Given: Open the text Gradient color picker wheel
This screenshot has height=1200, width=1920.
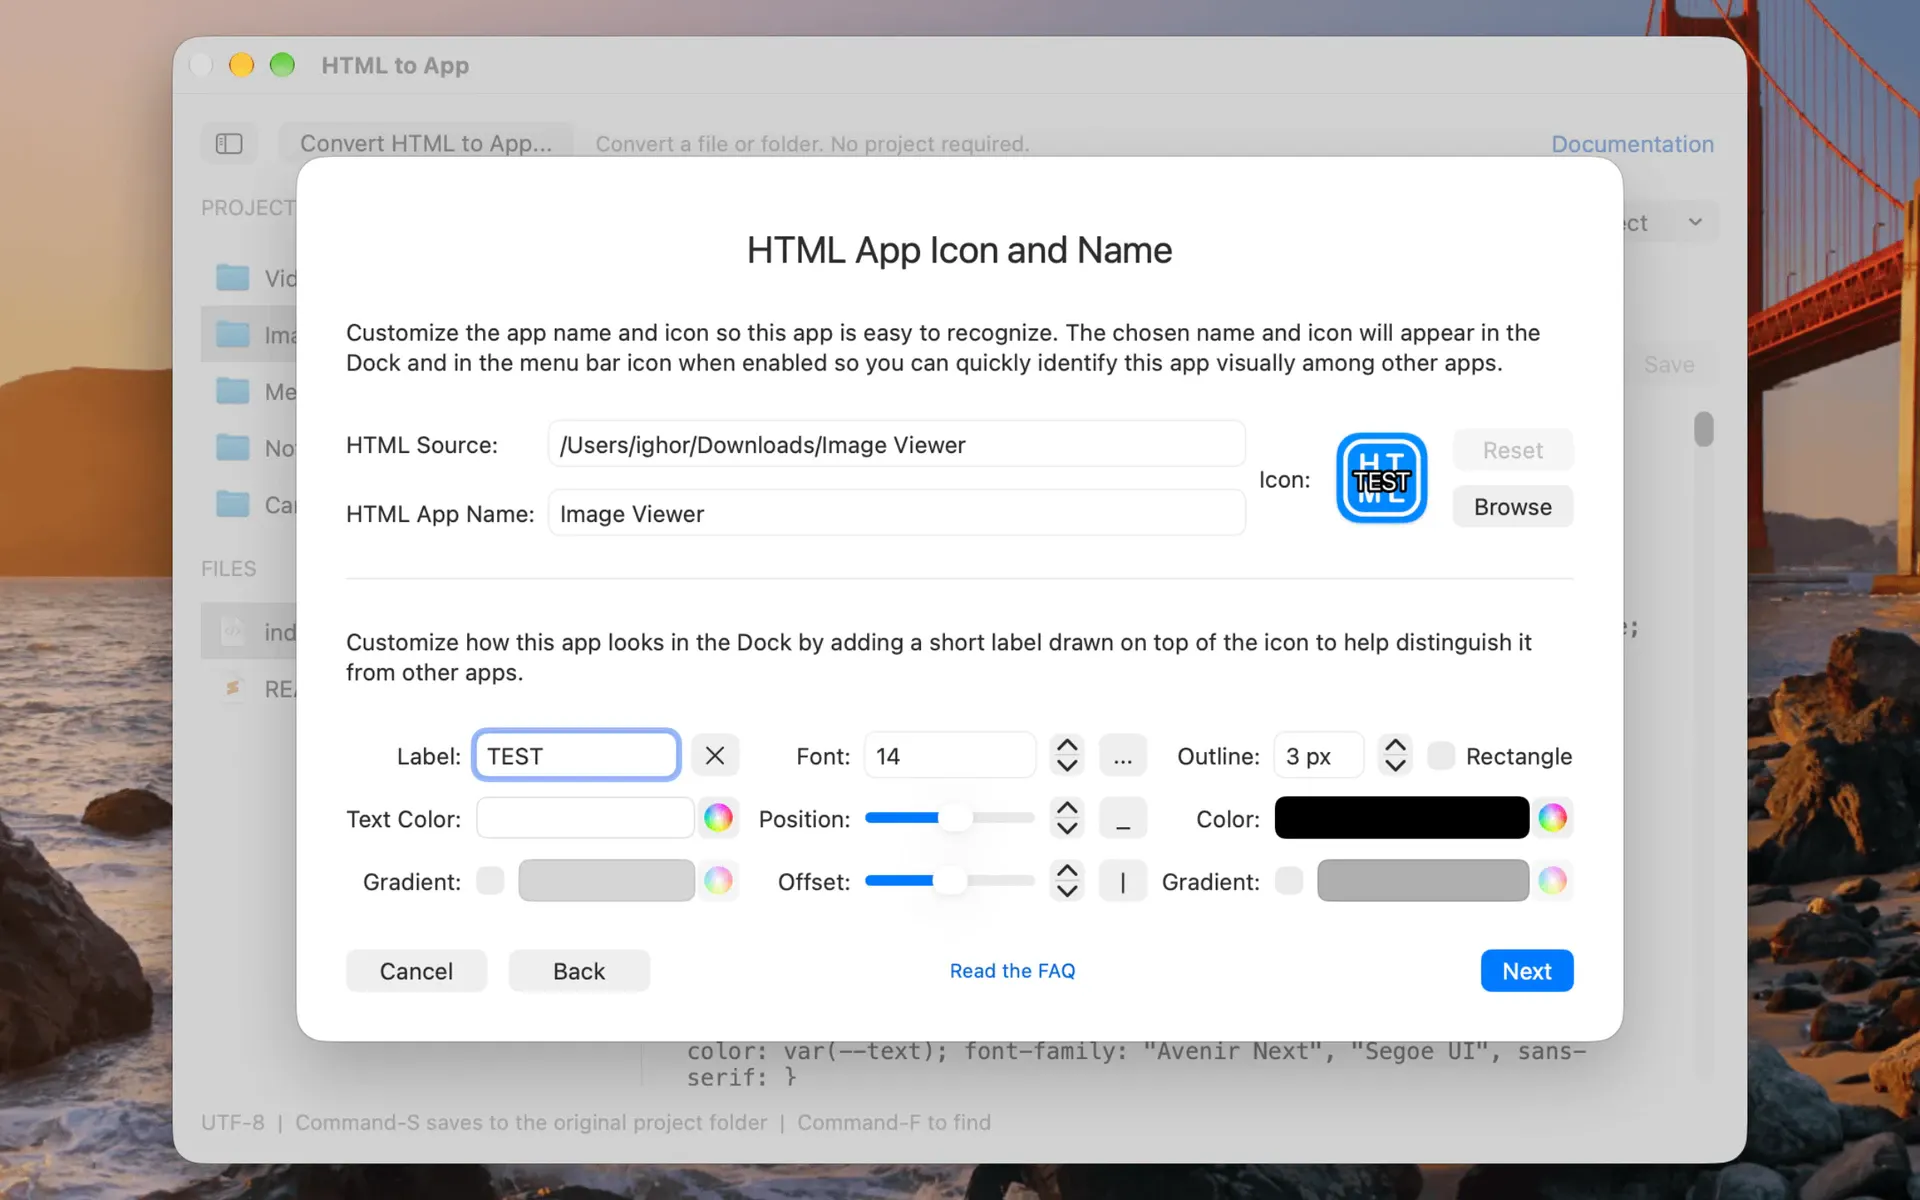Looking at the screenshot, I should [x=718, y=881].
